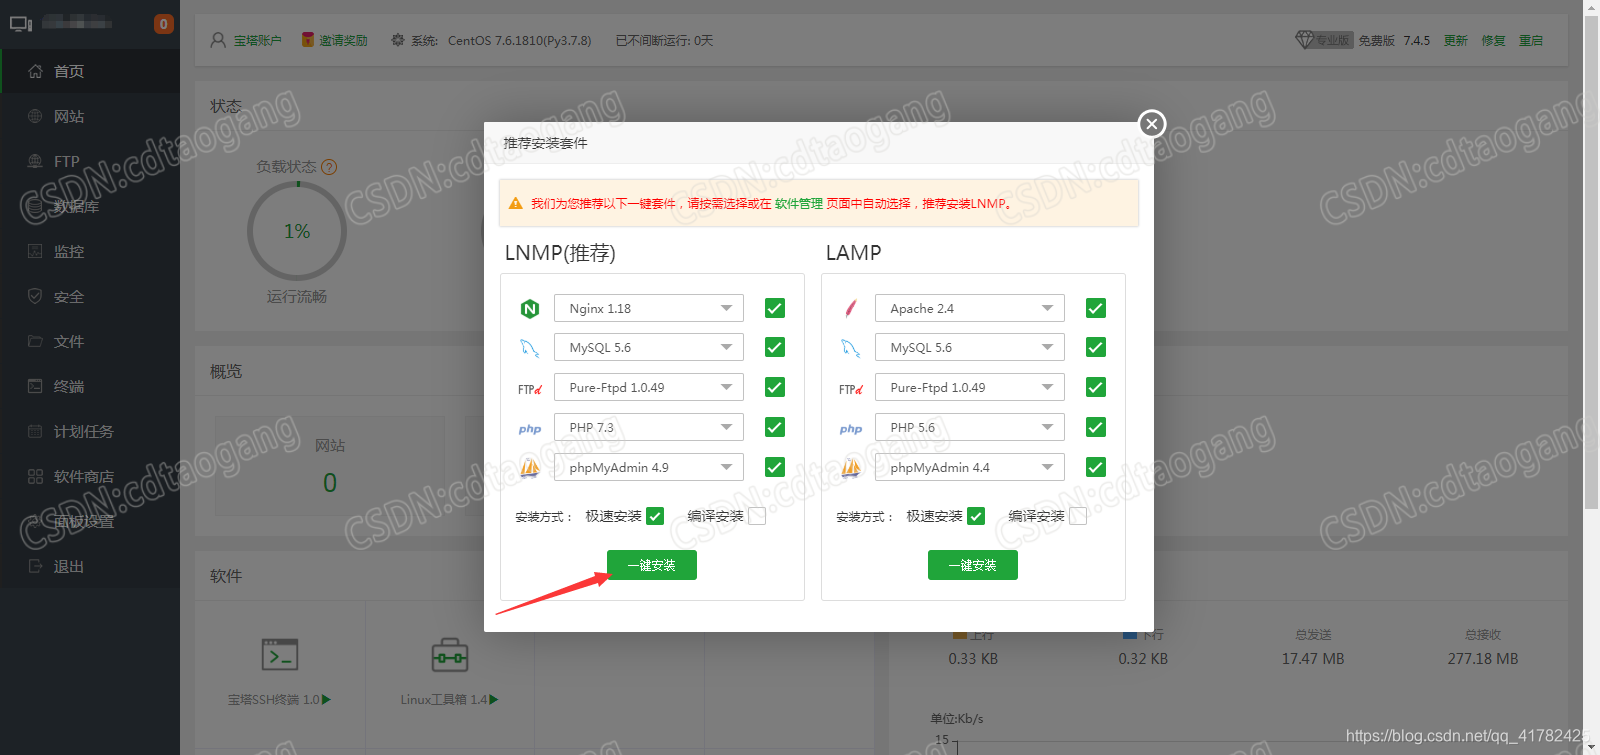Click the gift icon by 邀请奖励
Image resolution: width=1600 pixels, height=755 pixels.
(308, 40)
